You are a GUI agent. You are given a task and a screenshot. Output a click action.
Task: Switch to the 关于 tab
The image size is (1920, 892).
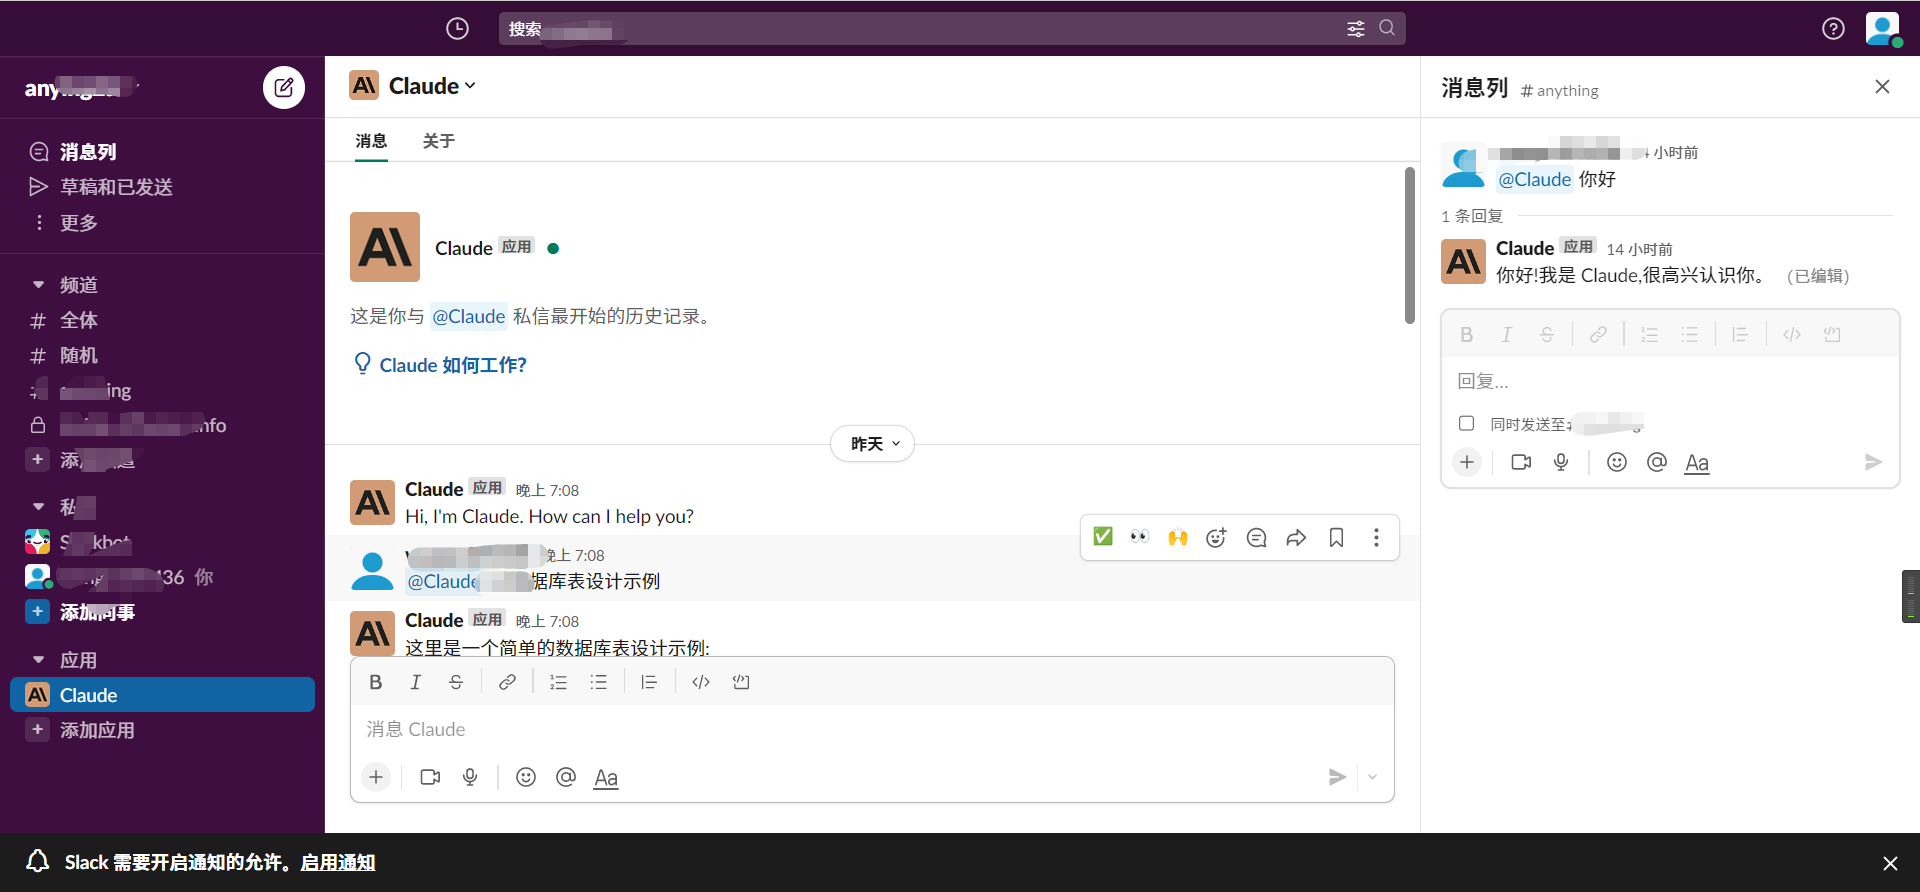(438, 141)
